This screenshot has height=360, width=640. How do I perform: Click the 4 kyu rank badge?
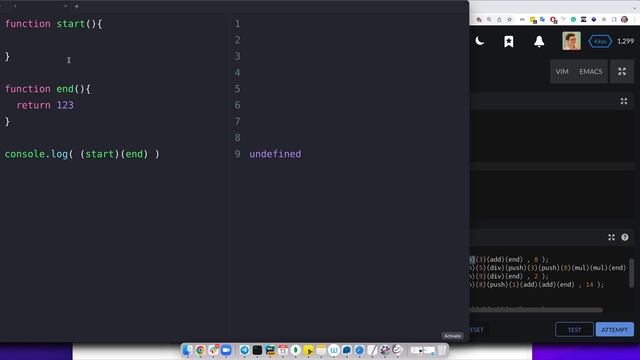pos(600,41)
